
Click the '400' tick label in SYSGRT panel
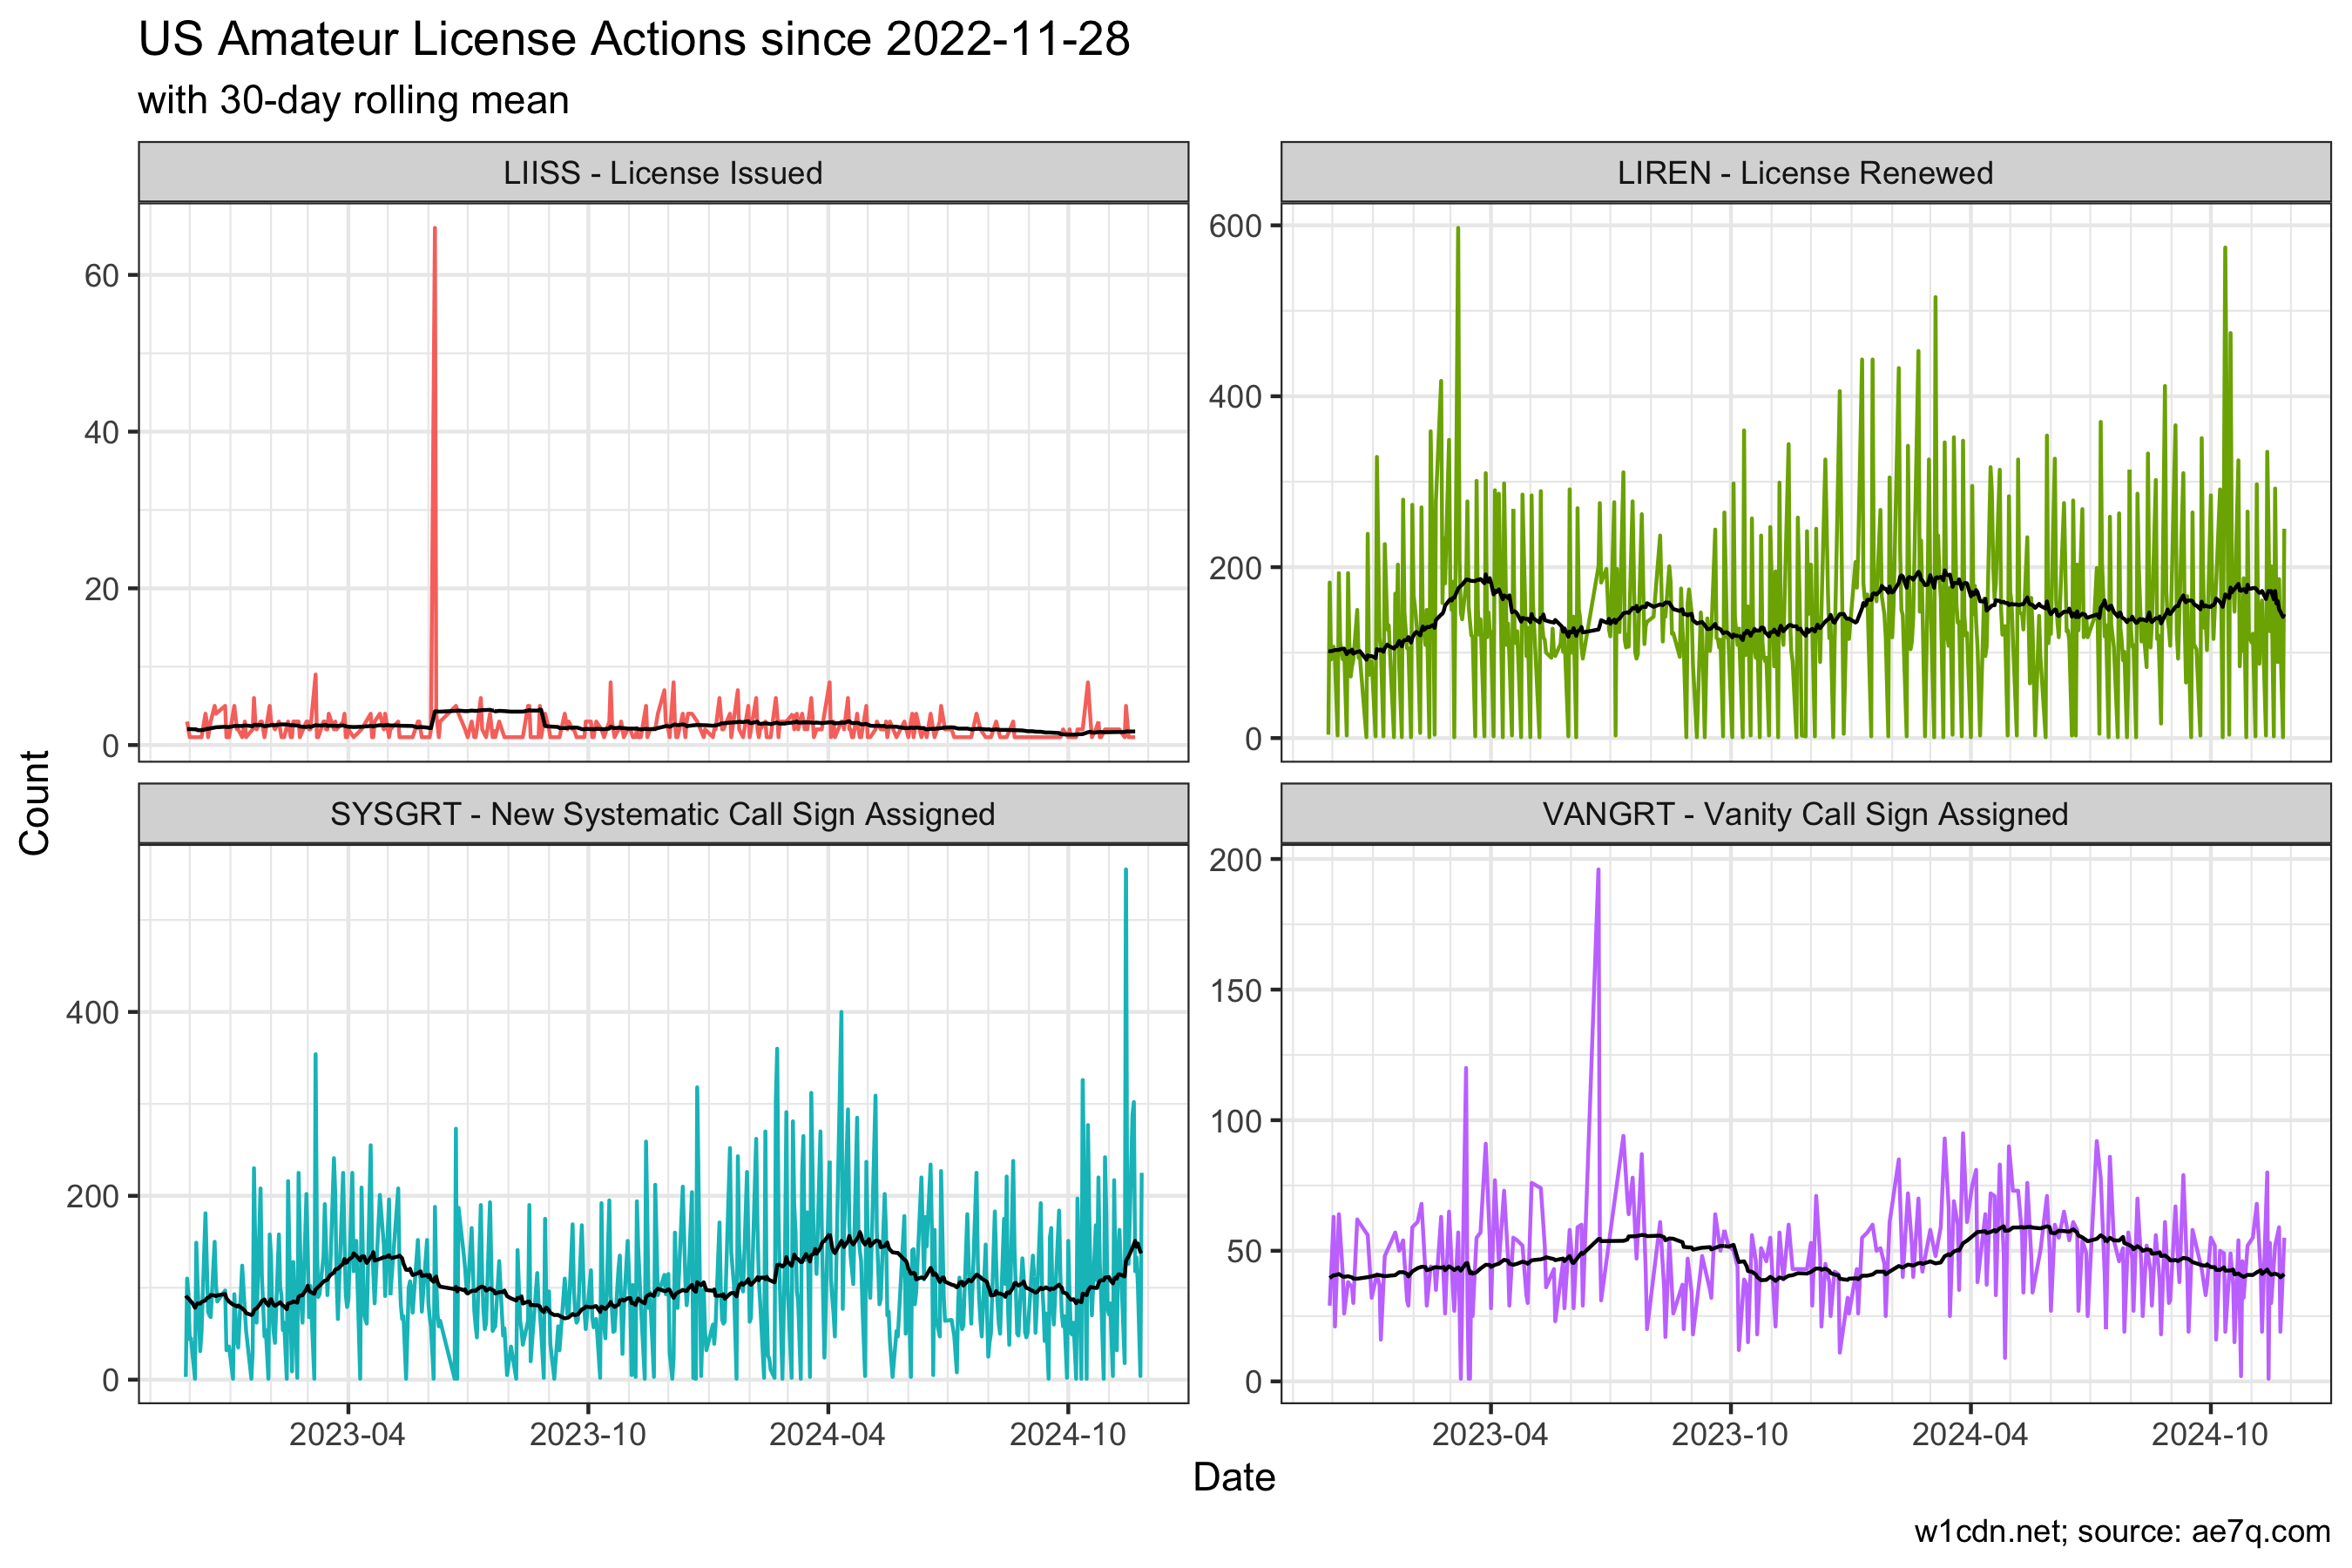coord(93,1013)
